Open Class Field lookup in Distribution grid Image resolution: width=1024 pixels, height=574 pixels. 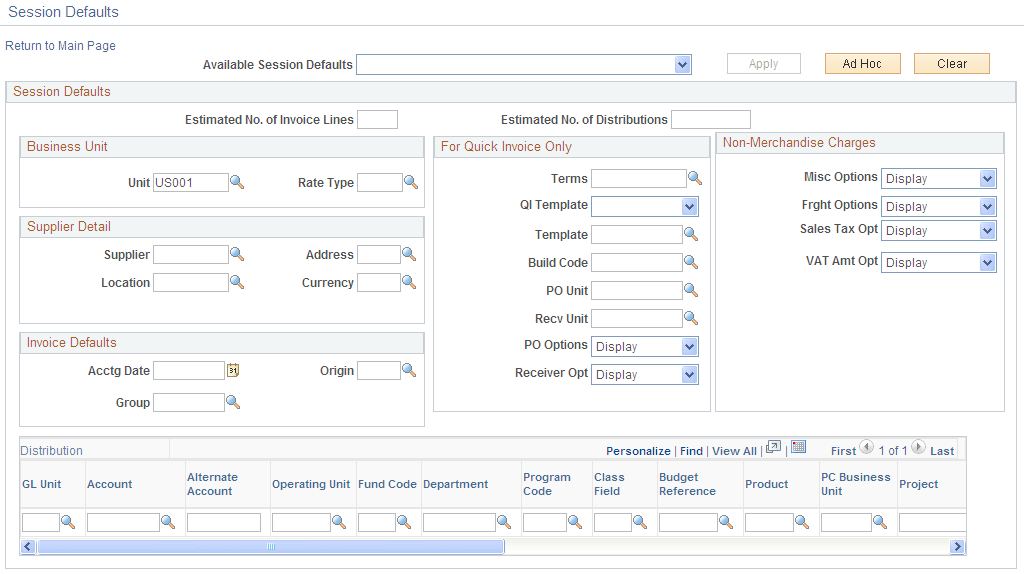(640, 522)
